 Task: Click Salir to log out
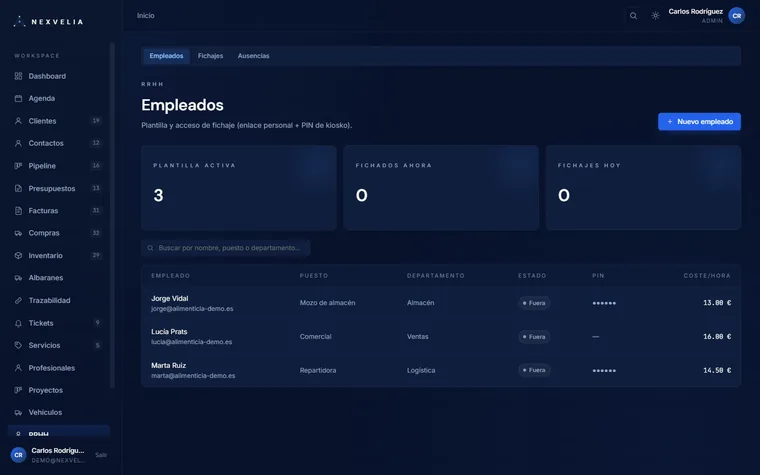click(101, 455)
